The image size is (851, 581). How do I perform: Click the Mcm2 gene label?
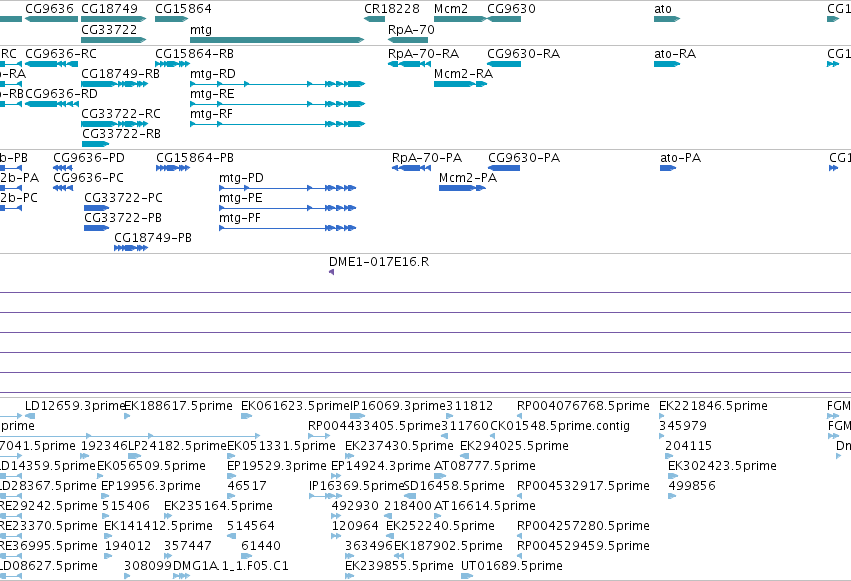tap(450, 9)
